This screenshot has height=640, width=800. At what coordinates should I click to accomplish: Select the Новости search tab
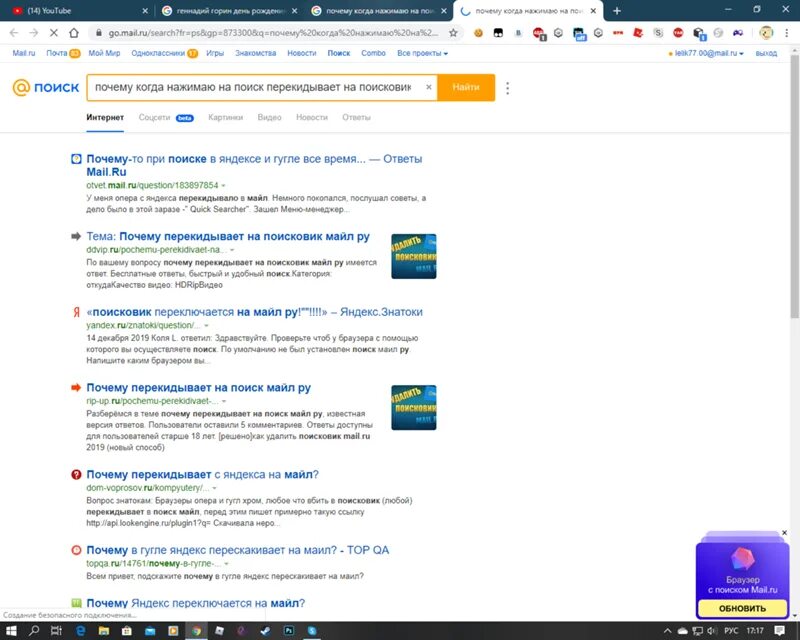pyautogui.click(x=312, y=117)
